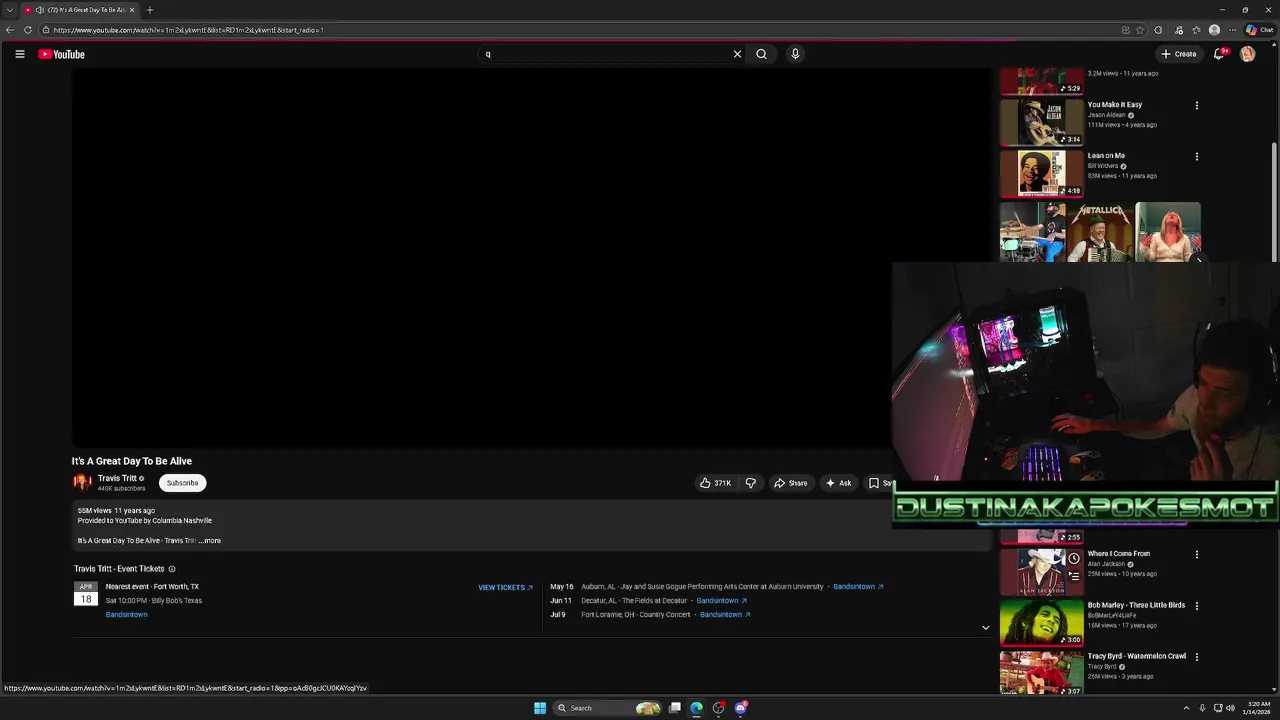Open options for Where I Come From
This screenshot has width=1280, height=720.
(1196, 554)
